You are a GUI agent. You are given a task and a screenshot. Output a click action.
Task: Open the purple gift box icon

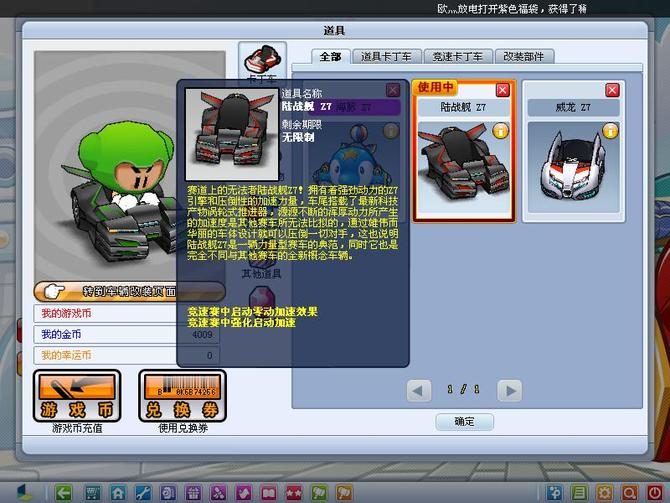(x=193, y=493)
